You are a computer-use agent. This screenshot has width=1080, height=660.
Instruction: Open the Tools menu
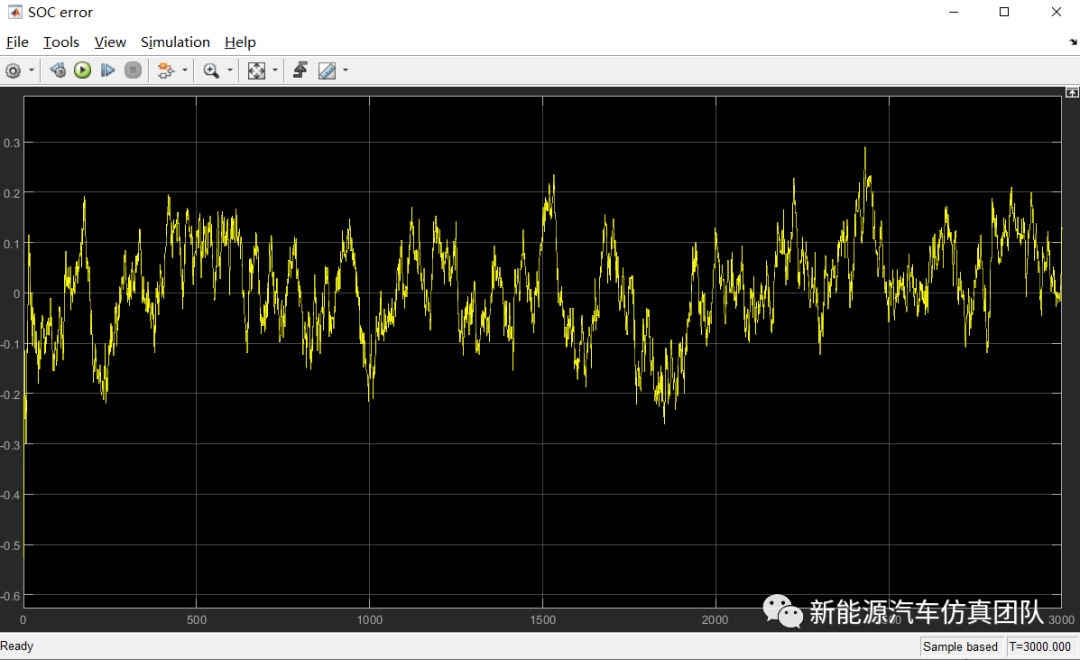61,42
